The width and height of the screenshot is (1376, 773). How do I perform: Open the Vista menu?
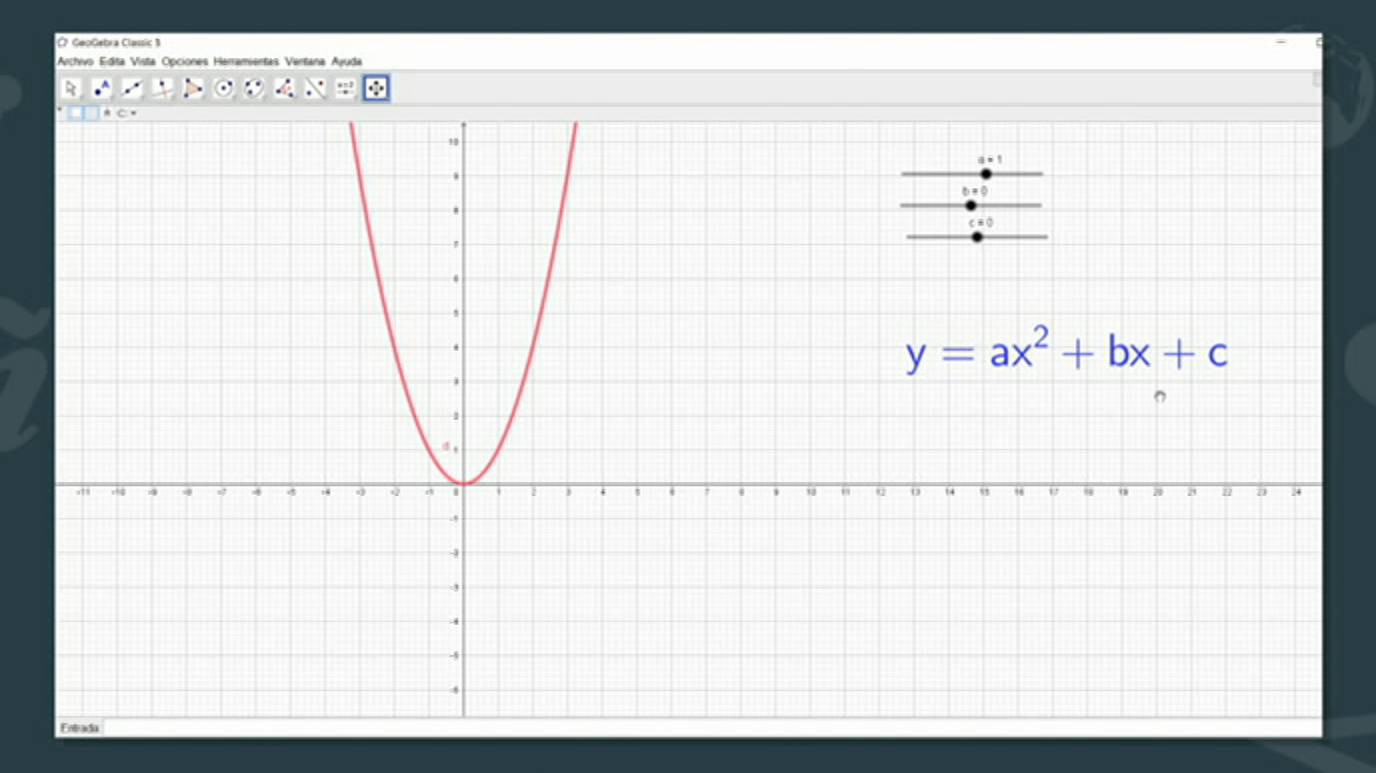(143, 62)
